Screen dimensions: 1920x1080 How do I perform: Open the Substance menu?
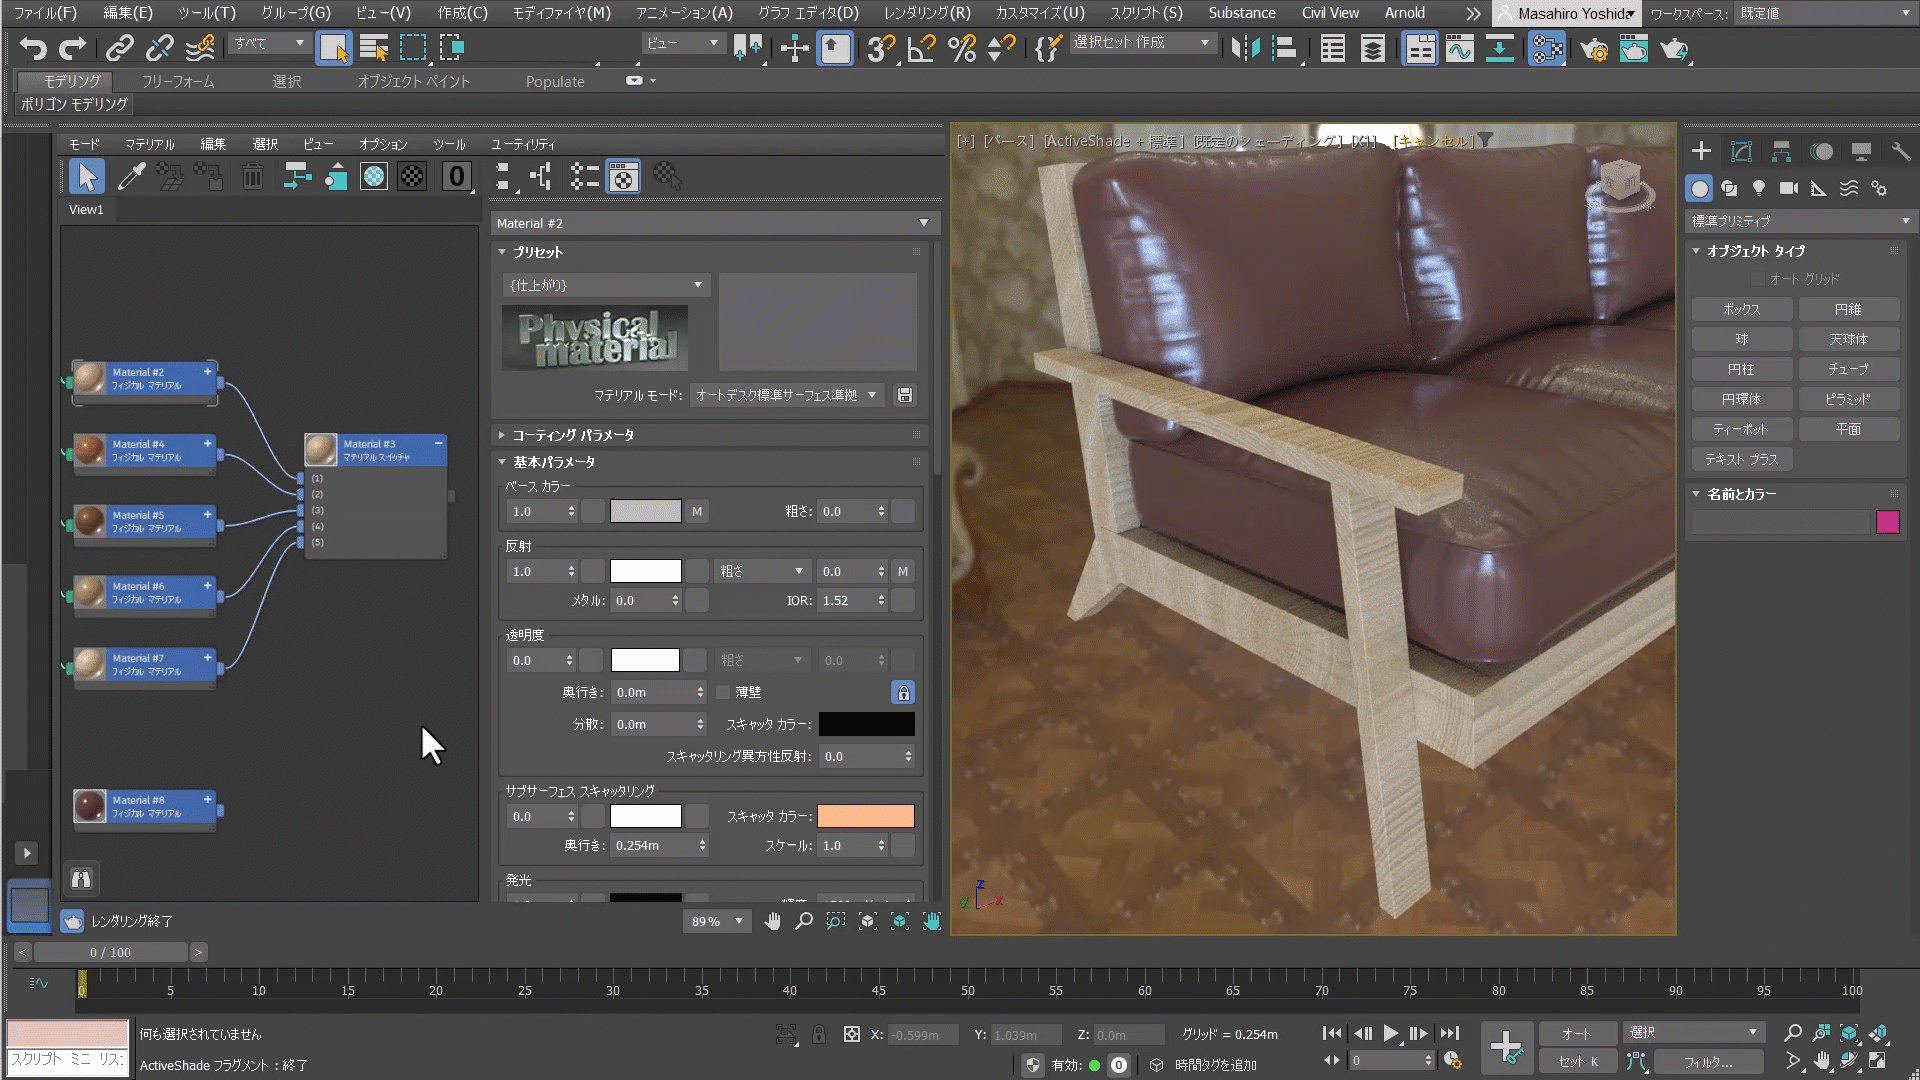tap(1241, 13)
